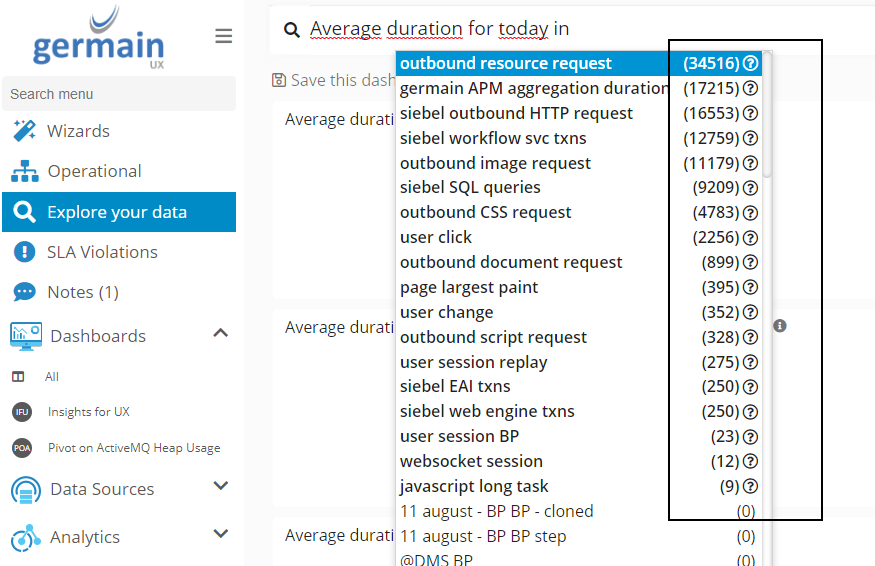The height and width of the screenshot is (566, 875).
Task: Click the help icon for siebel SQL queries
Action: click(x=750, y=188)
